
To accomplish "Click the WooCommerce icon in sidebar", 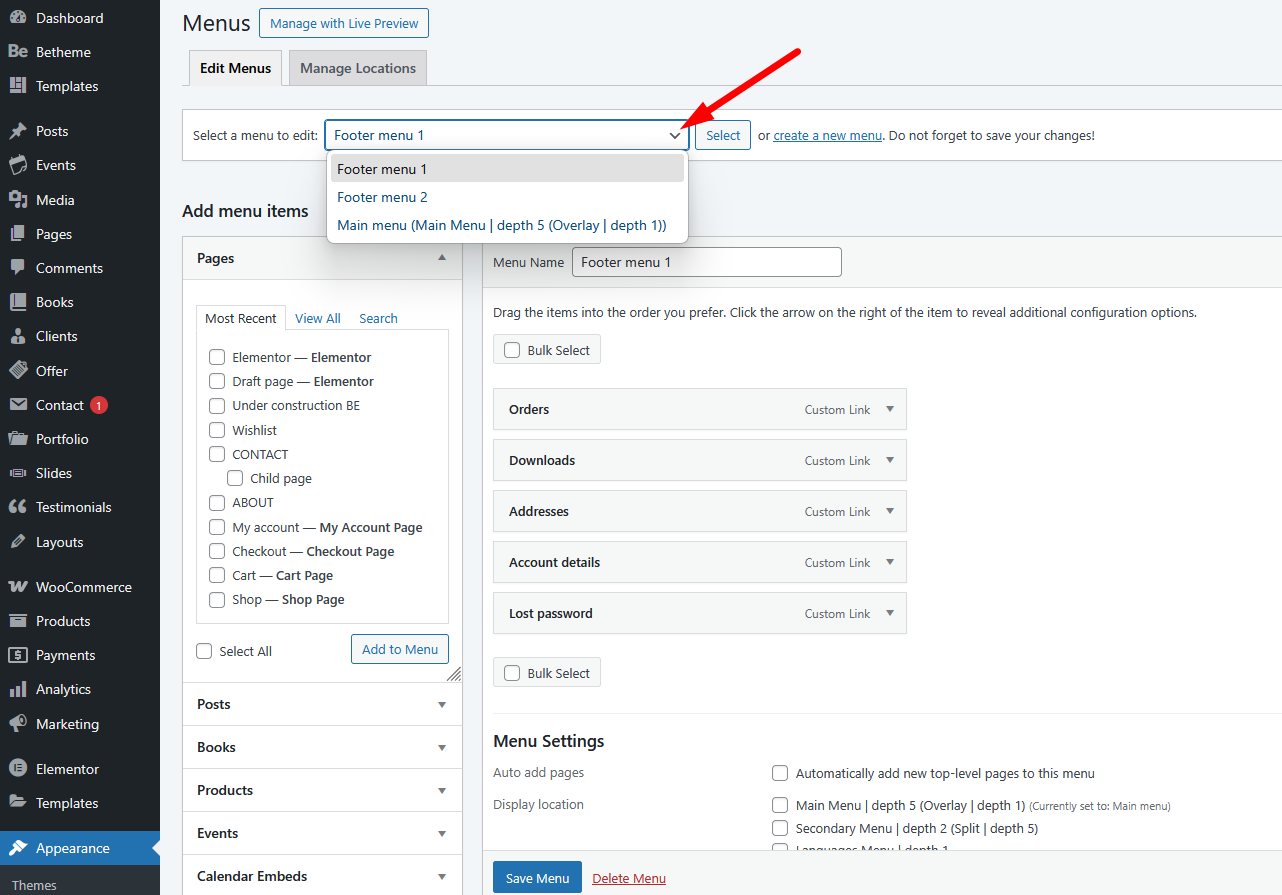I will [17, 587].
